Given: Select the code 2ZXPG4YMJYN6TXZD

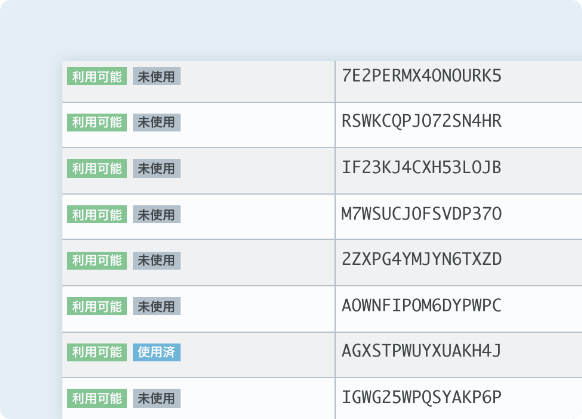Looking at the screenshot, I should point(422,259).
